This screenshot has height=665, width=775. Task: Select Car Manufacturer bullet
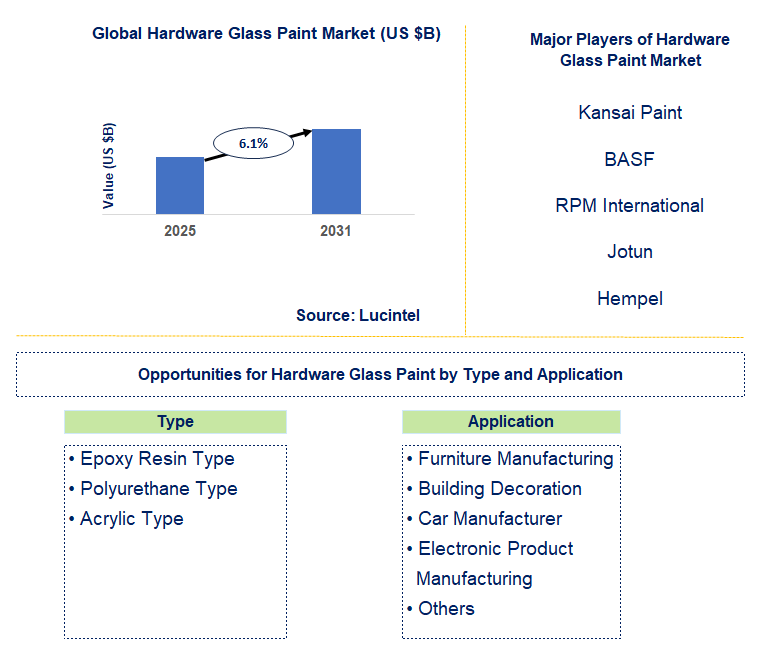click(x=484, y=519)
